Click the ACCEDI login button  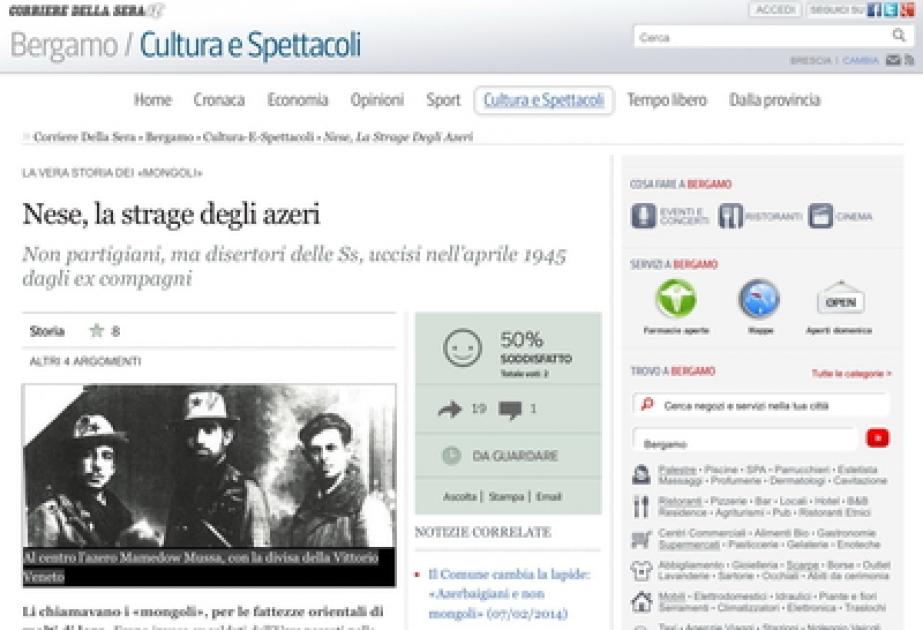(x=775, y=10)
